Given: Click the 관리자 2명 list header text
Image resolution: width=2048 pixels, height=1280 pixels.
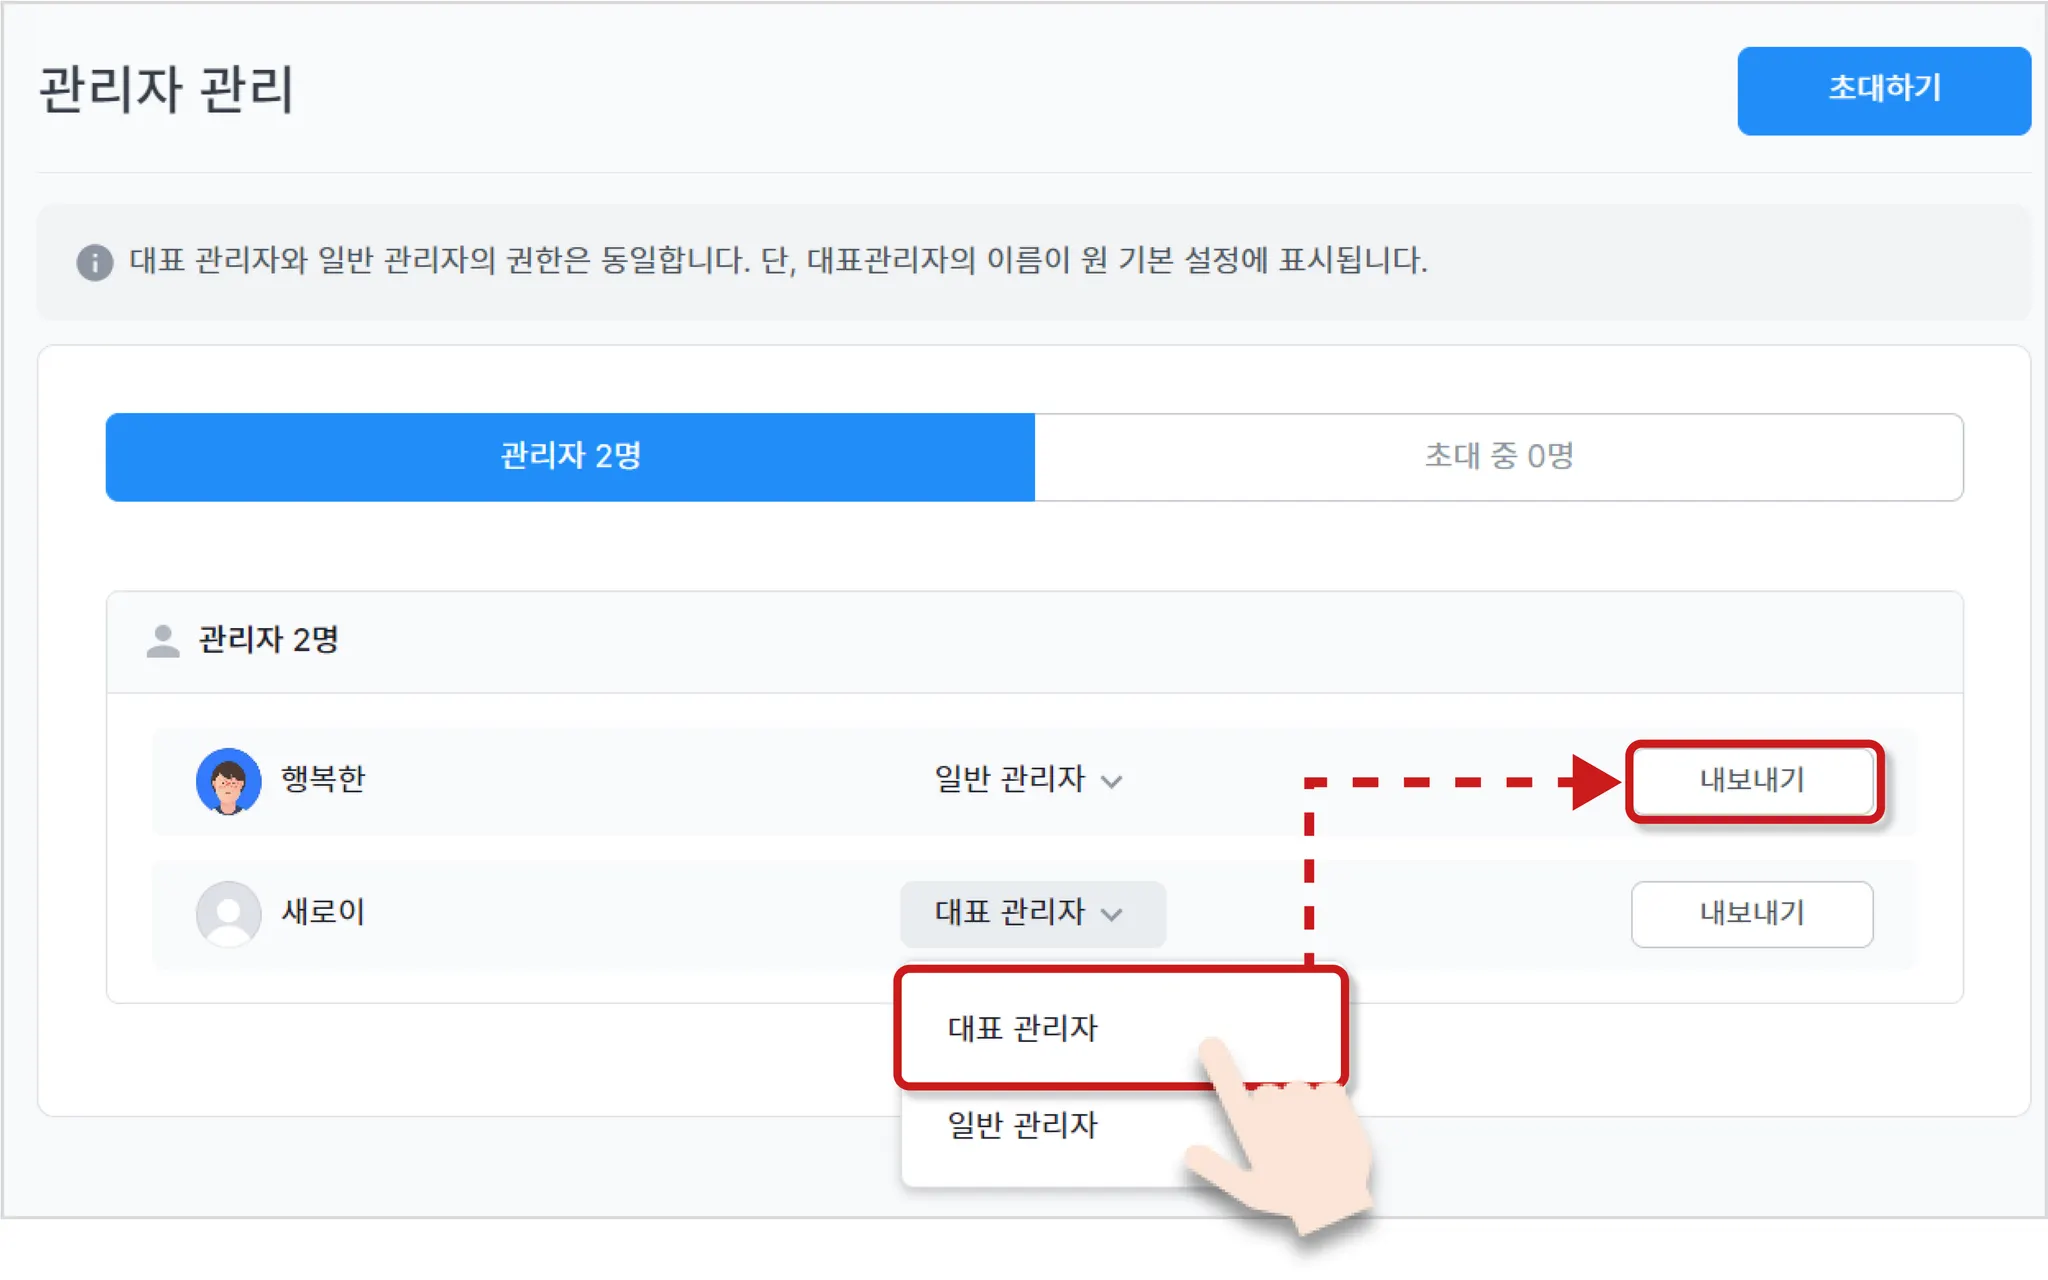Looking at the screenshot, I should (268, 640).
